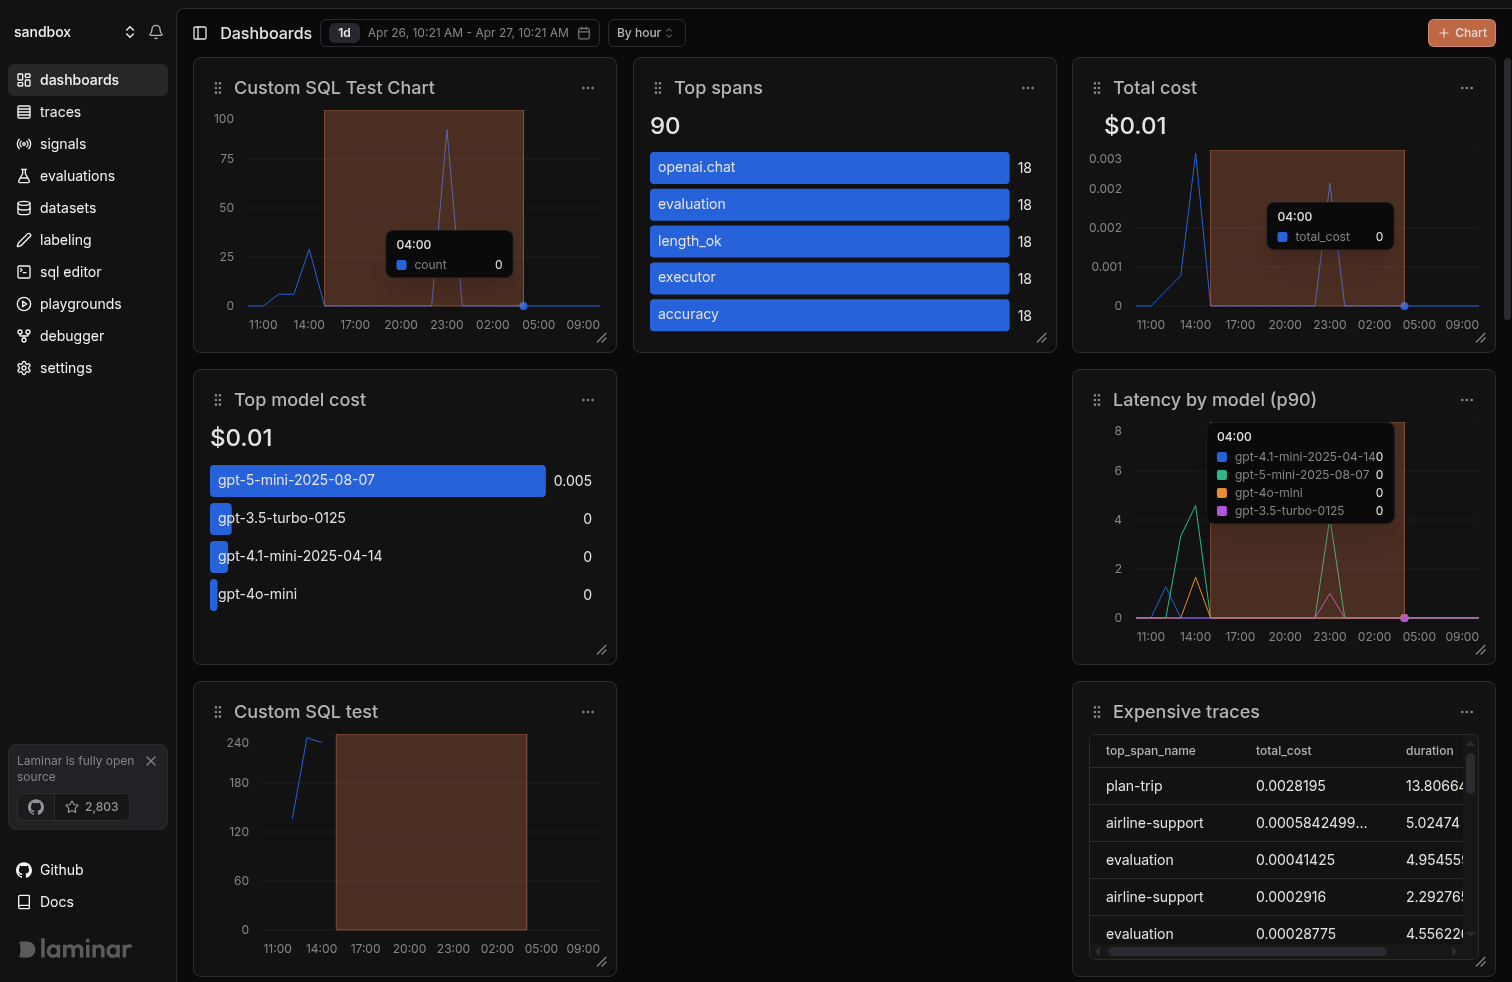This screenshot has height=982, width=1512.
Task: Click the top_span_name column header
Action: click(x=1151, y=751)
